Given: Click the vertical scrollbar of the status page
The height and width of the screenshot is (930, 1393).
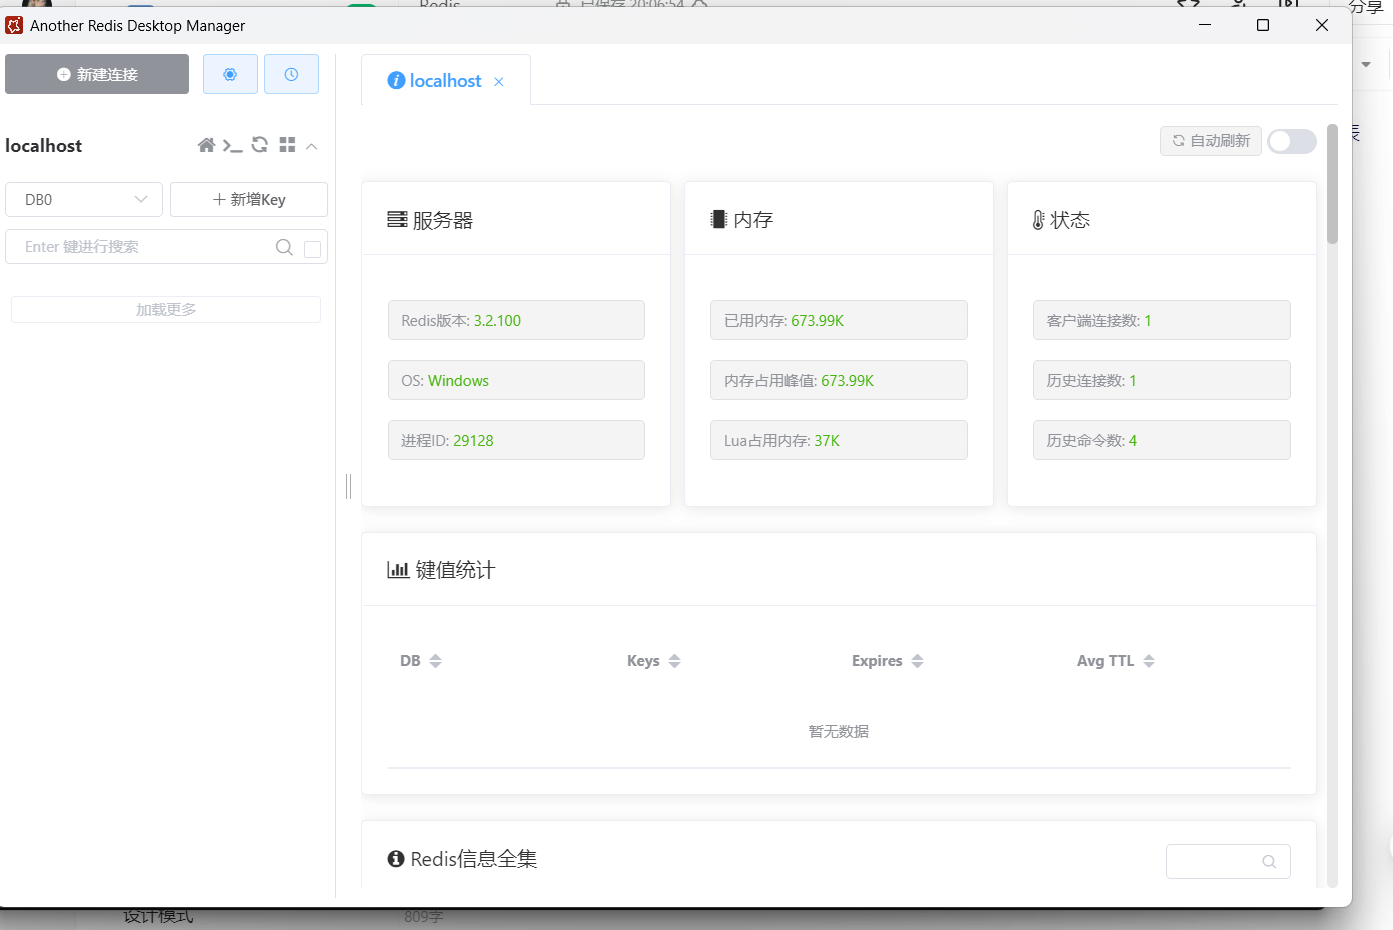Looking at the screenshot, I should (1332, 184).
